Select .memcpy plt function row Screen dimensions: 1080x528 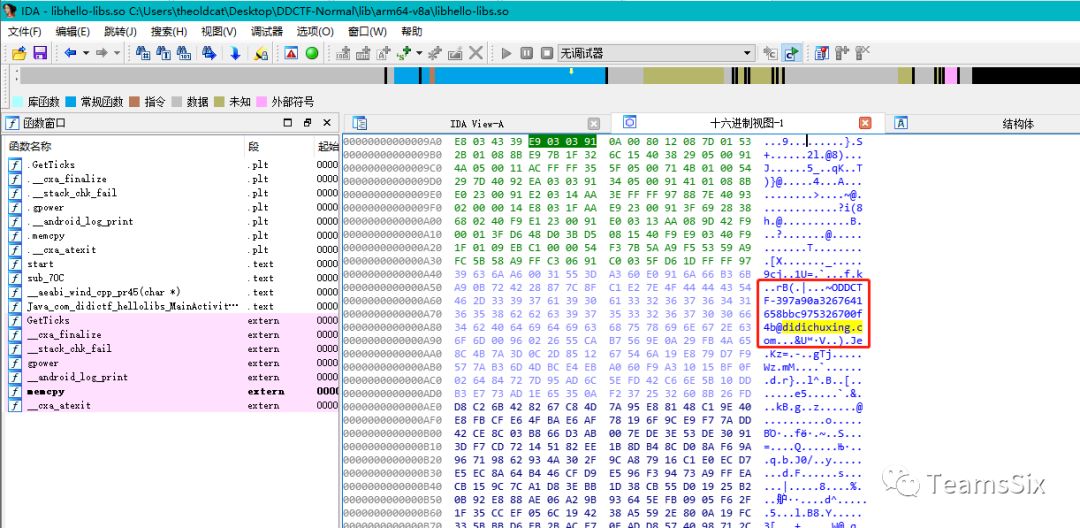click(x=173, y=235)
